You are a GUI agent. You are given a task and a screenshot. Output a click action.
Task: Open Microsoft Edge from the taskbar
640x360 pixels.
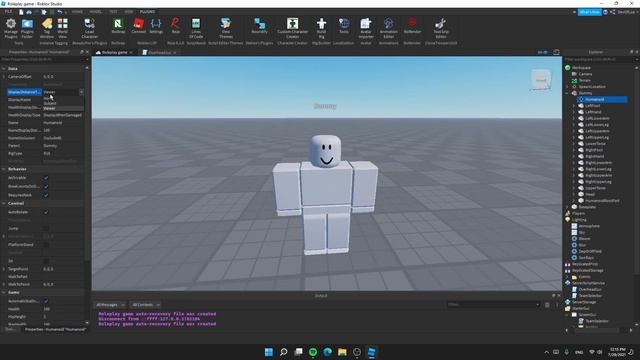327,352
